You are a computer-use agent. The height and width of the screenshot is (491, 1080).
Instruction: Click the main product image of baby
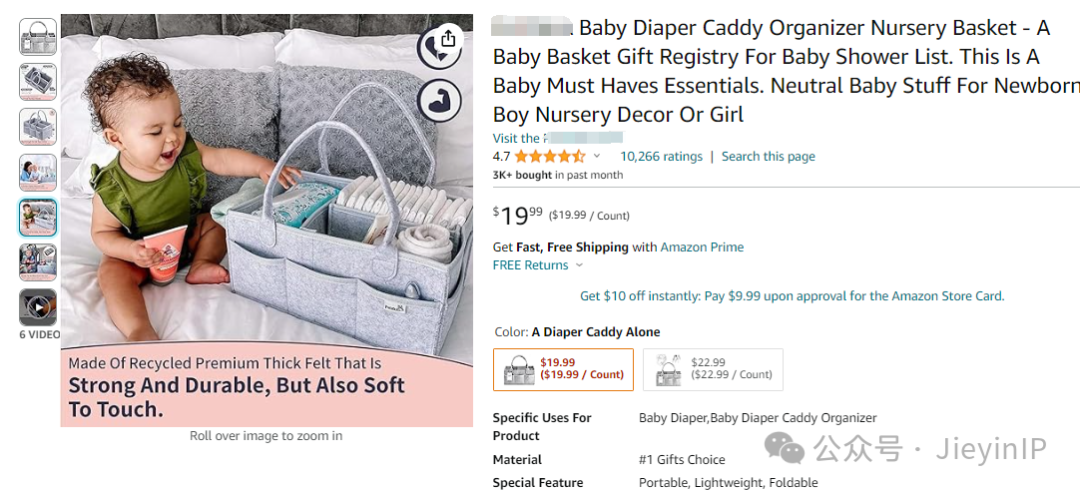267,220
